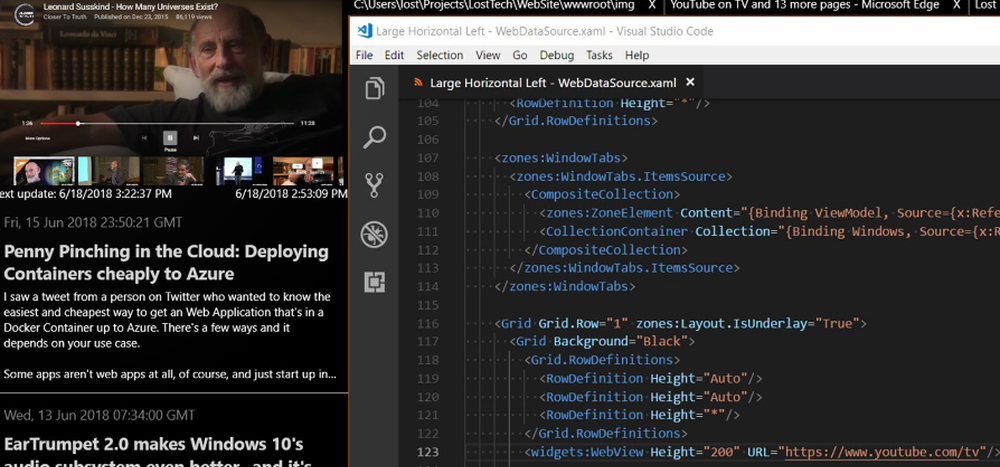
Task: Click zones:Layout.IsUnderlay="True" on line 116
Action: click(x=748, y=323)
